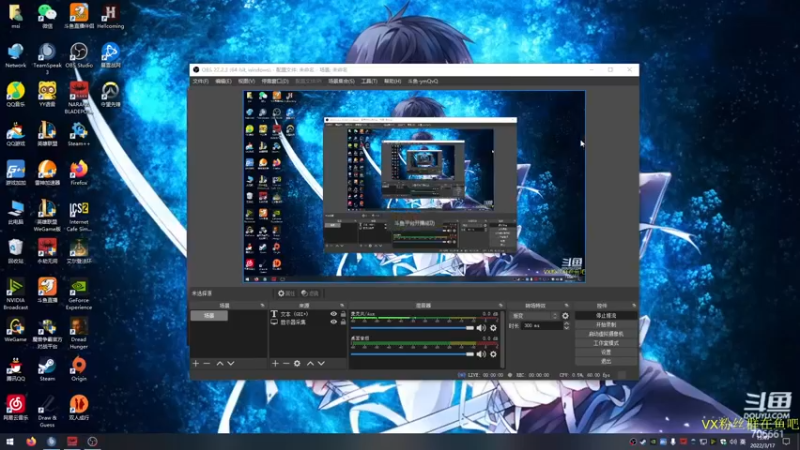Viewport: 800px width, 450px height.
Task: Click the Audio Mixer vertical scrollbar
Action: tap(502, 339)
